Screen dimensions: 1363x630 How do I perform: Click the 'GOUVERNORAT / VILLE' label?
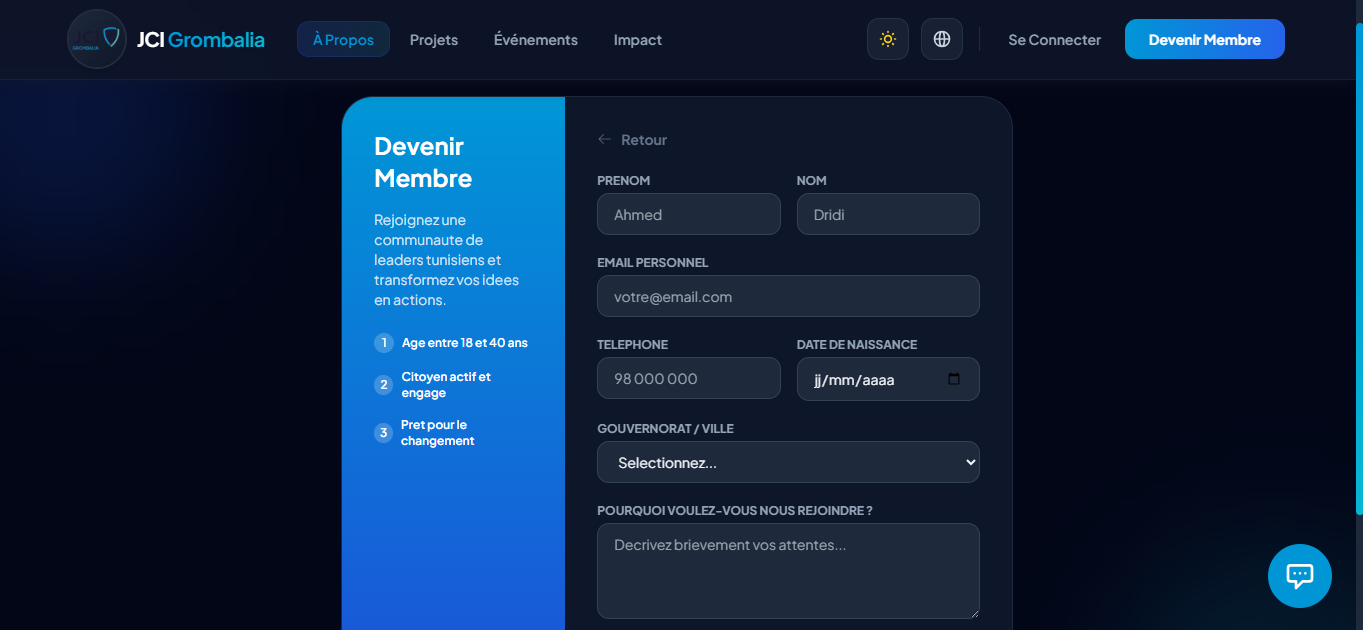[665, 428]
